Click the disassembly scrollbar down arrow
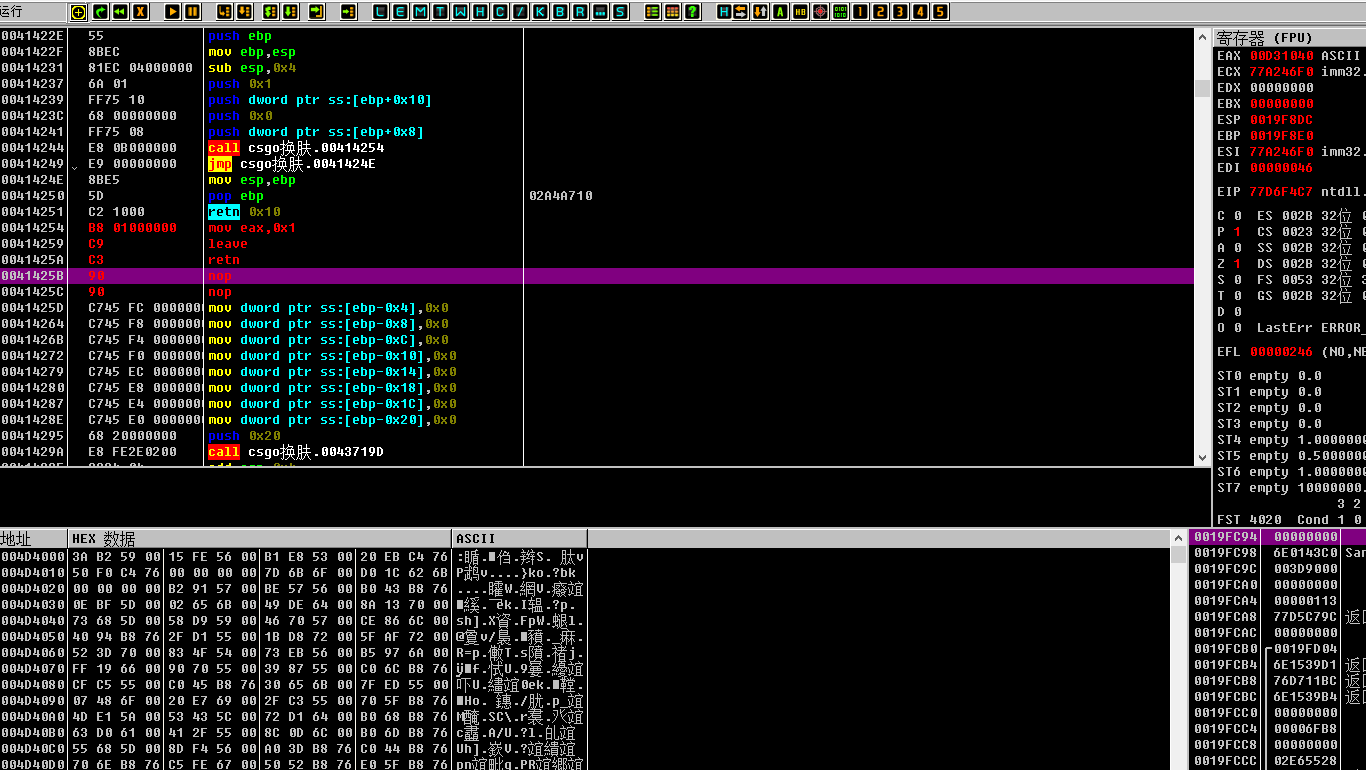The image size is (1366, 770). pyautogui.click(x=1203, y=458)
